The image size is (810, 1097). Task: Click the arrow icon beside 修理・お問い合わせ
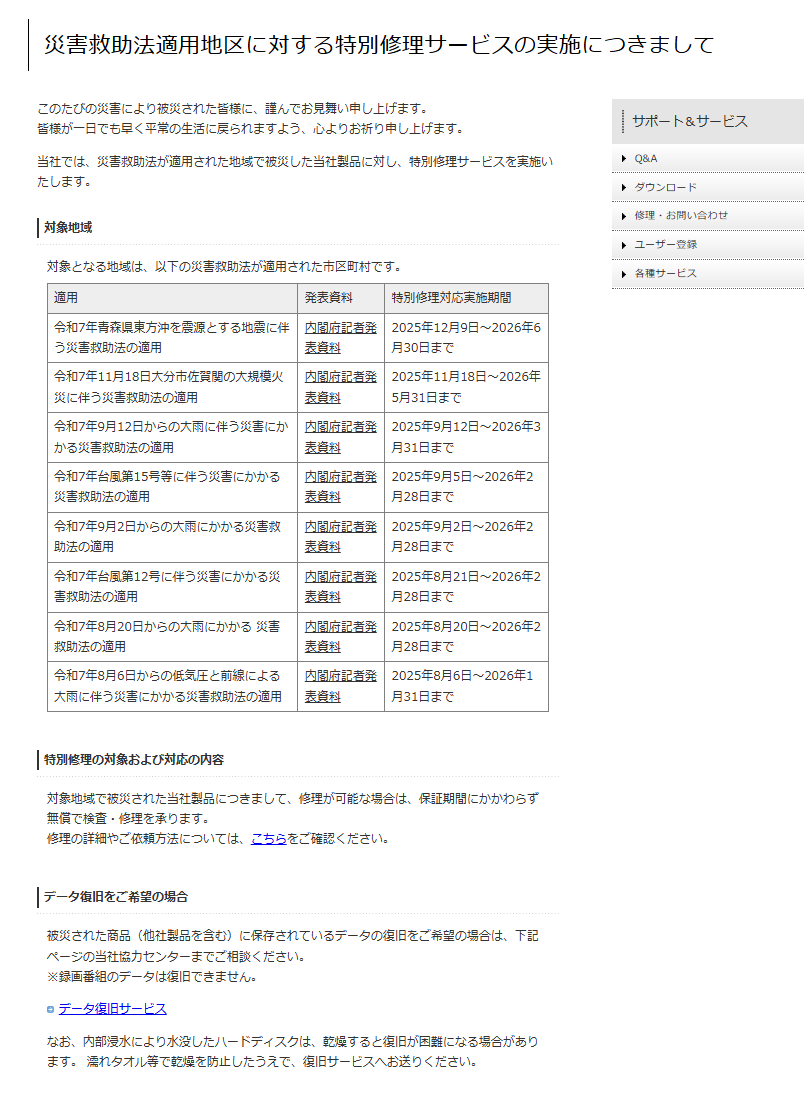click(x=623, y=216)
